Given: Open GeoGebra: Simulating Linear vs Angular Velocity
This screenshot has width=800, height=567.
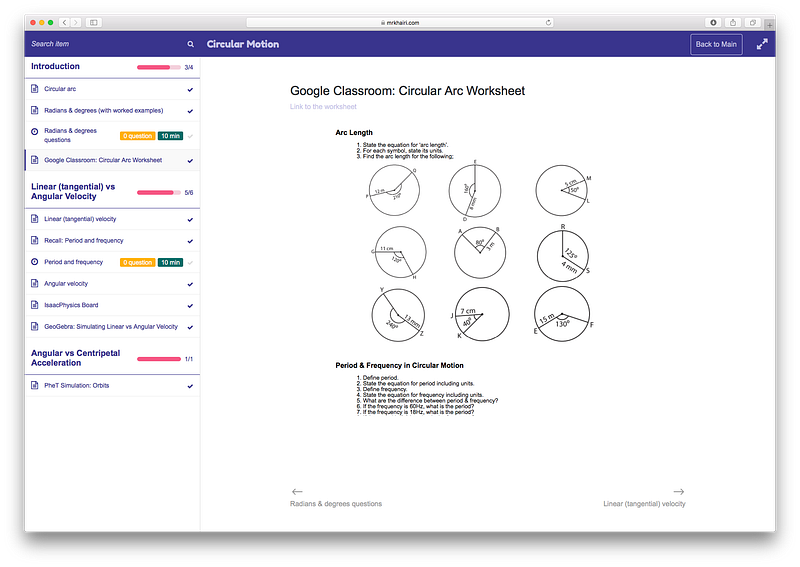Looking at the screenshot, I should coord(112,326).
